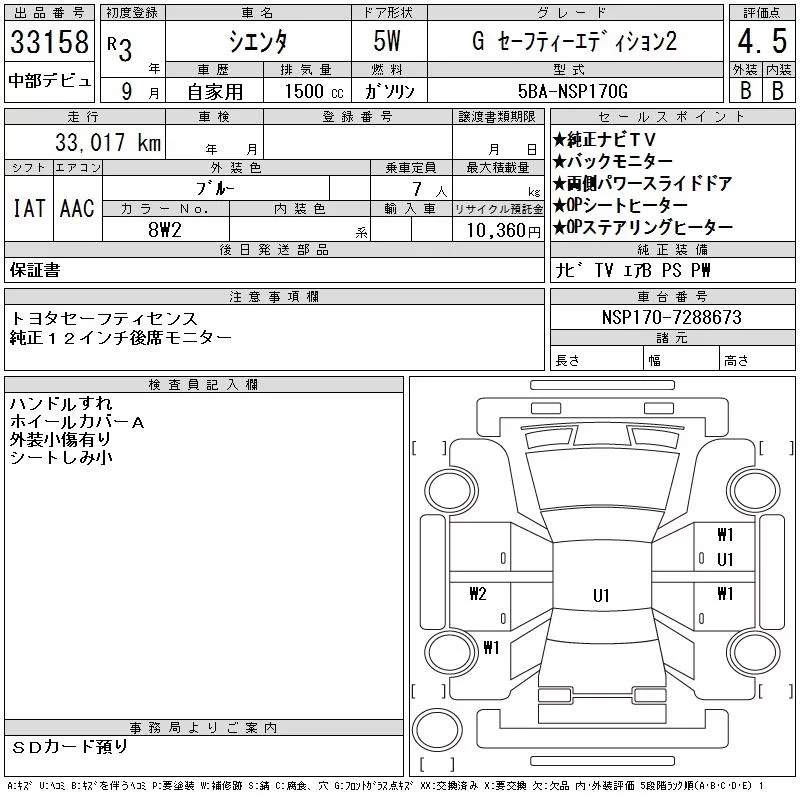Click the 保証書 entry in later-shipped parts
The image size is (800, 800).
[35, 270]
